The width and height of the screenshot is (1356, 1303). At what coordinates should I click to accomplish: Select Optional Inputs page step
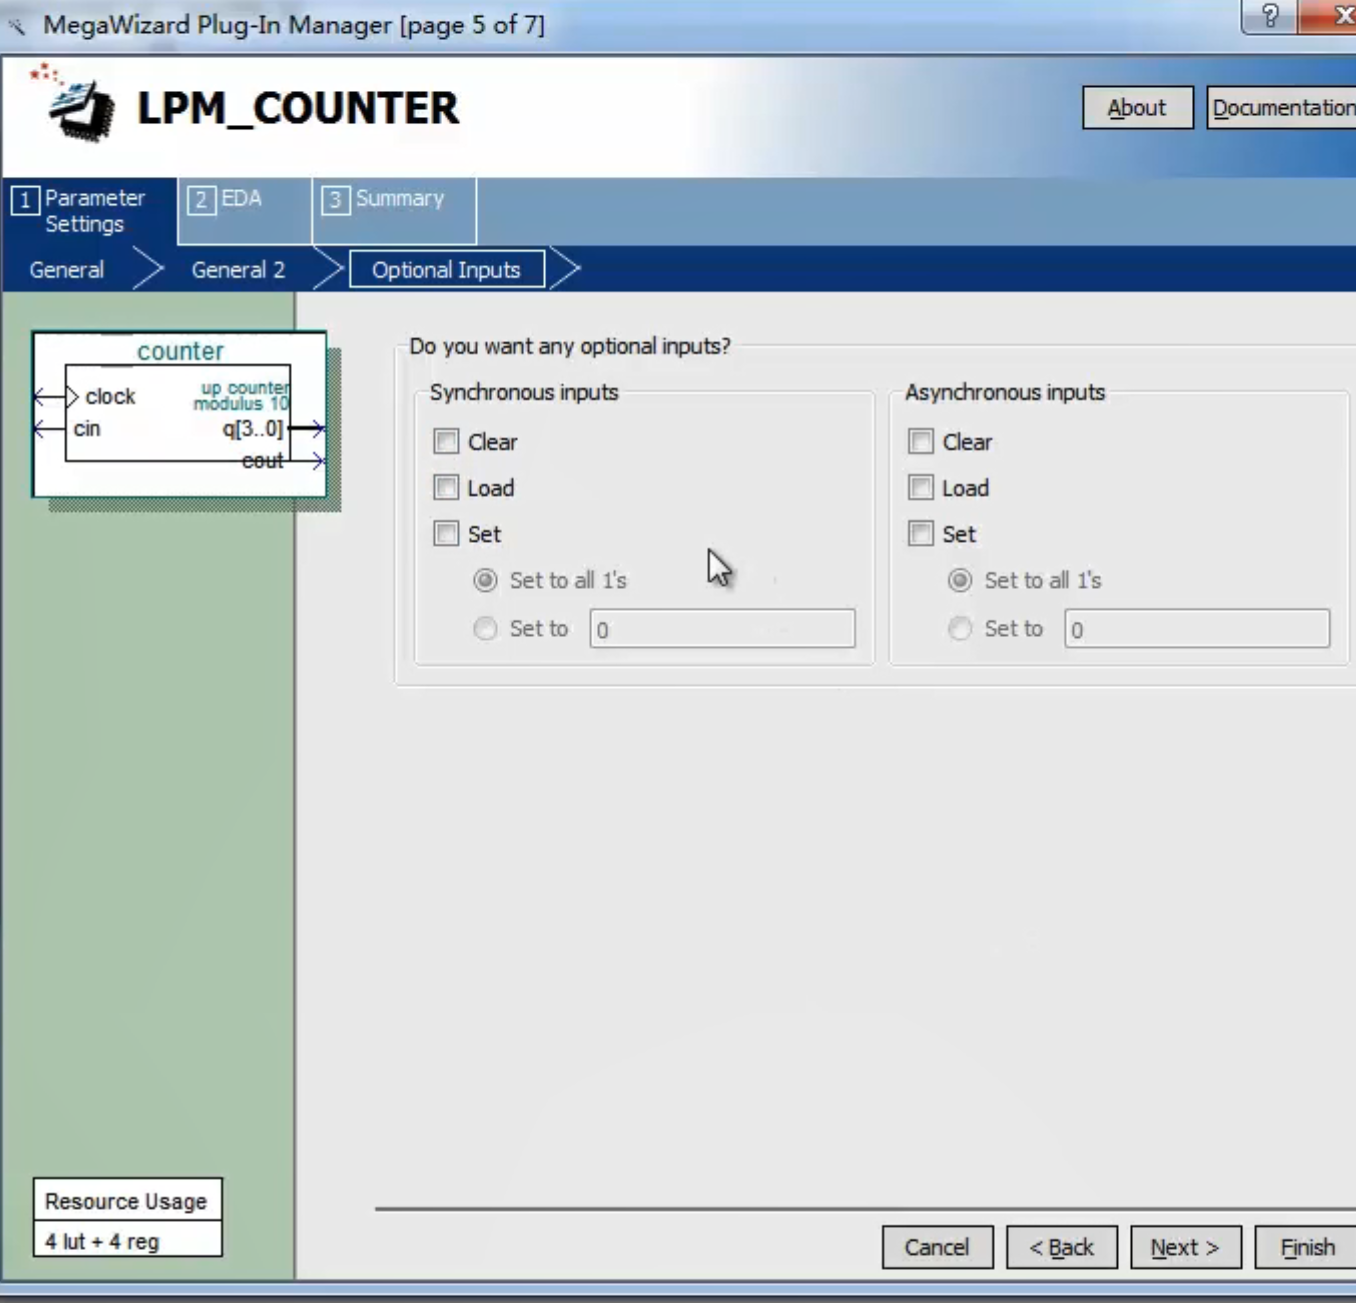(x=447, y=269)
